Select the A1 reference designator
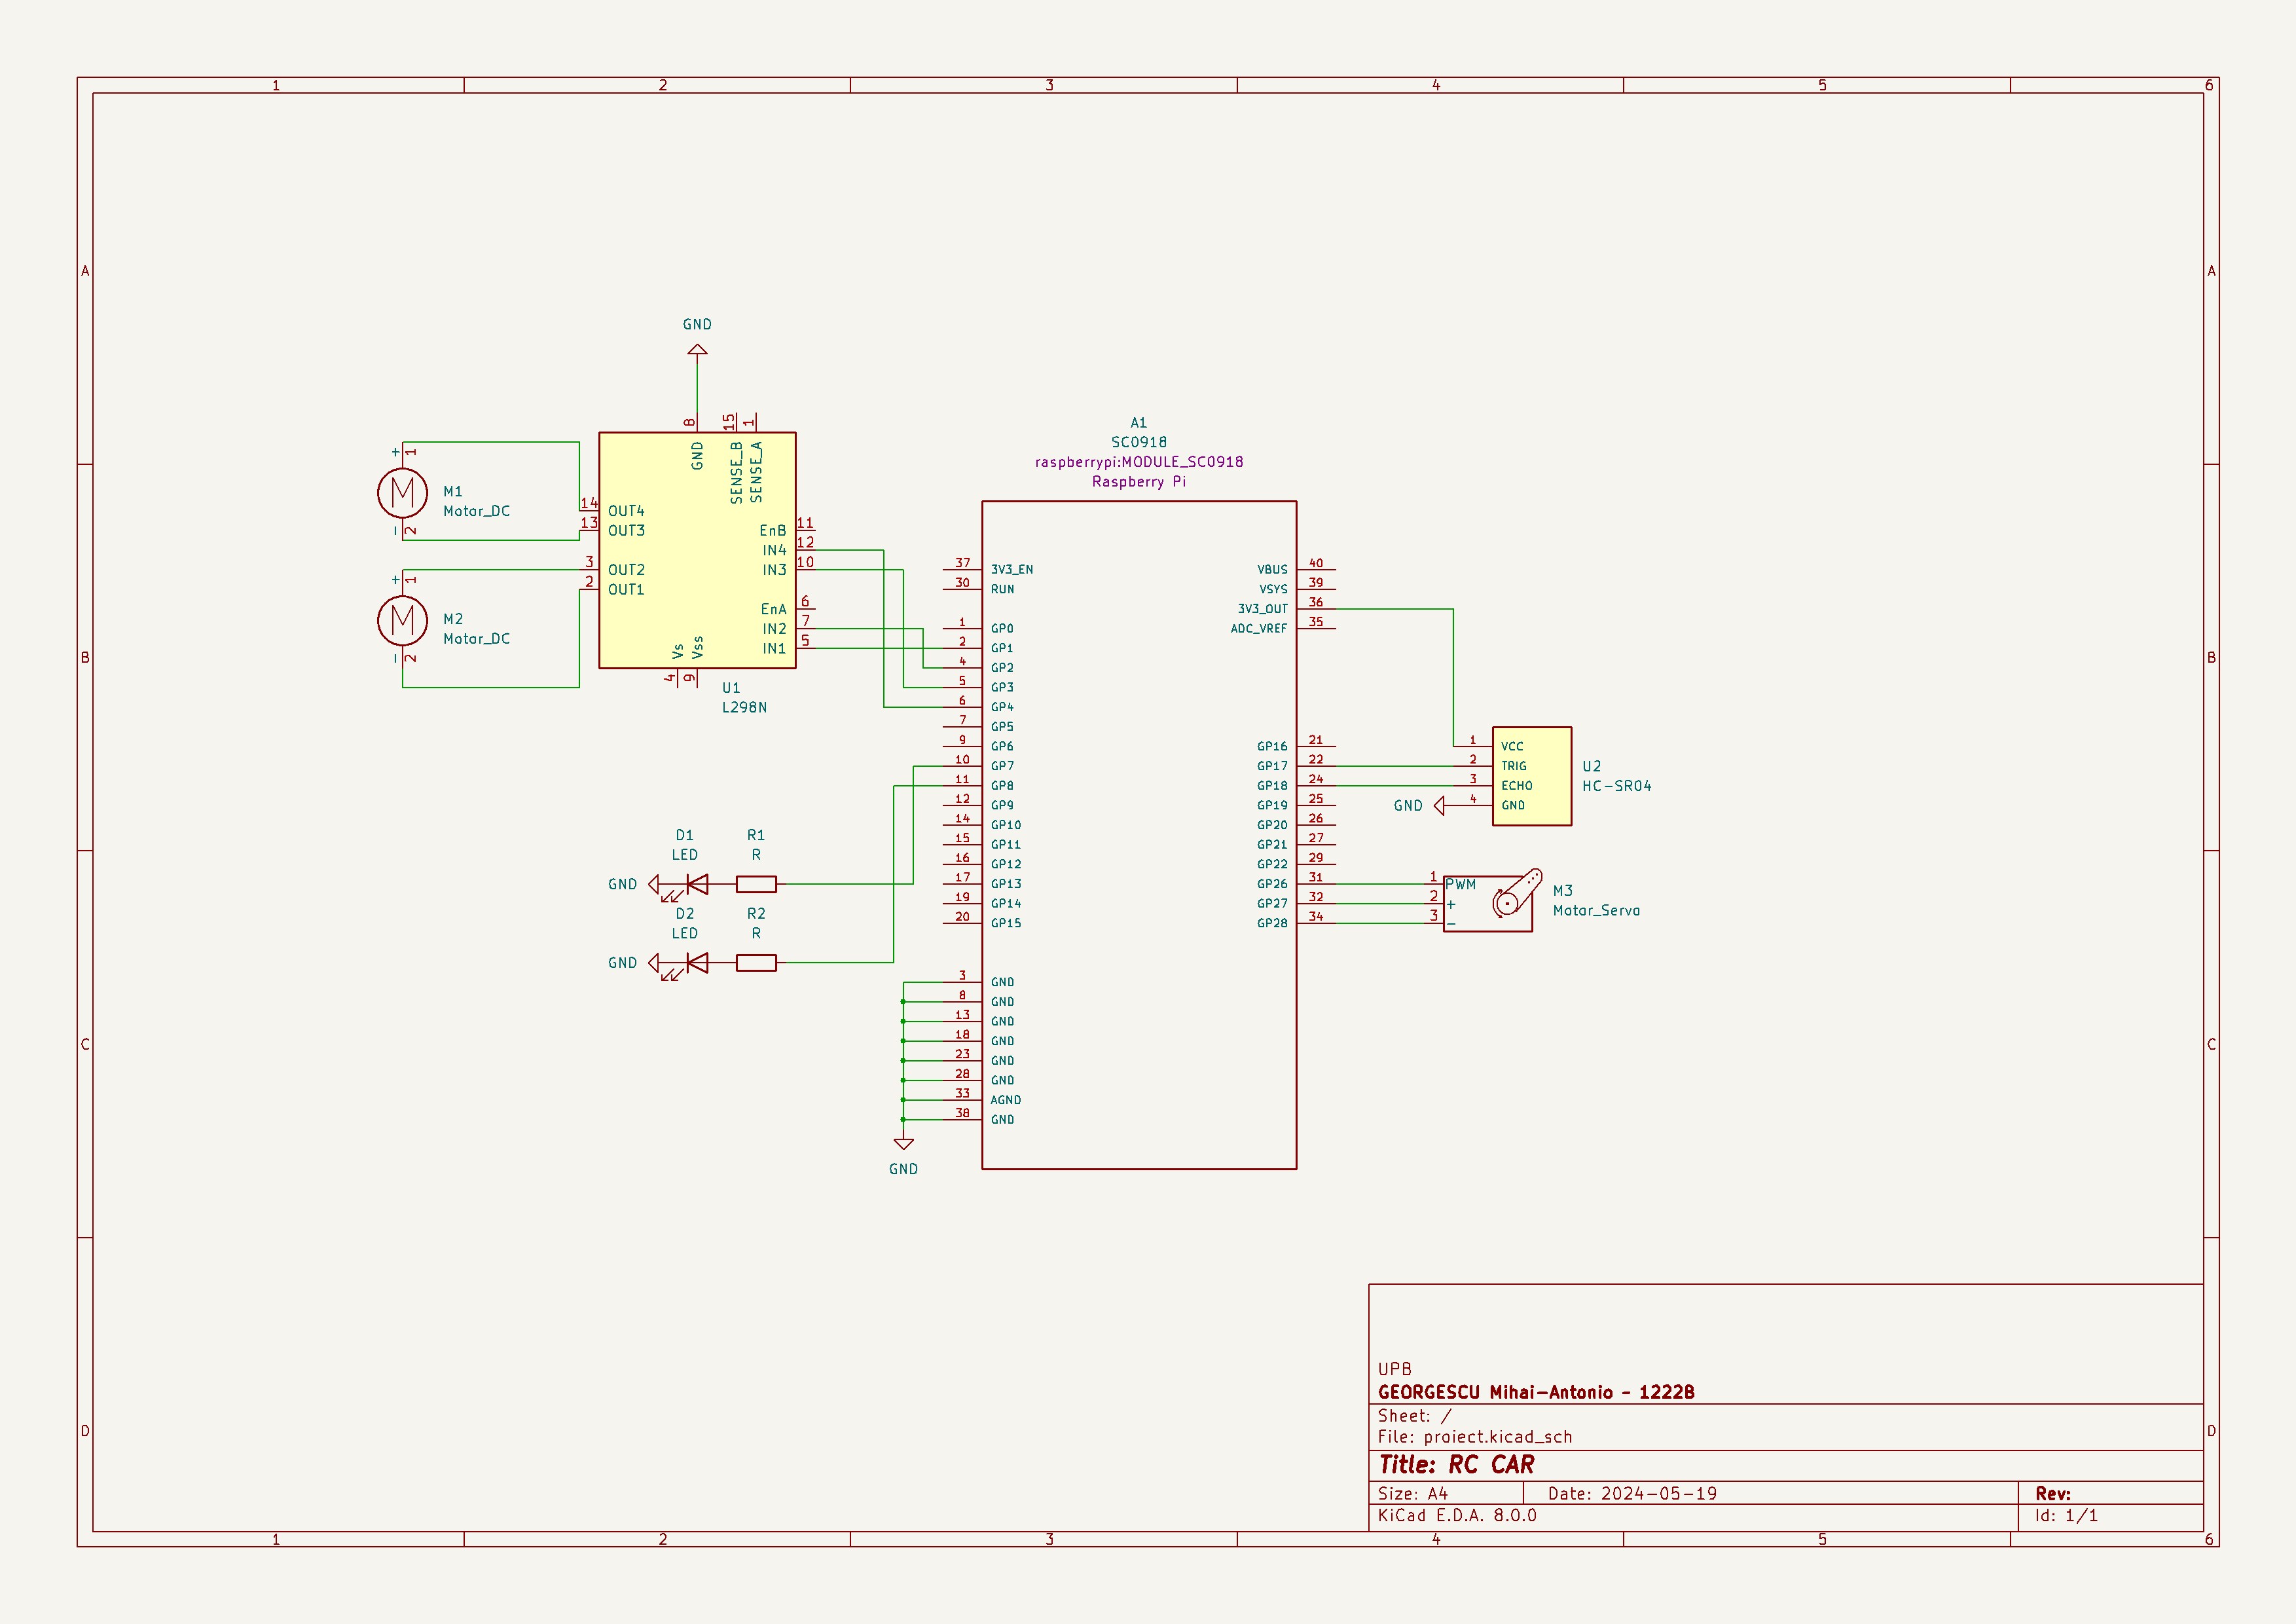Viewport: 2296px width, 1624px height. tap(1138, 423)
